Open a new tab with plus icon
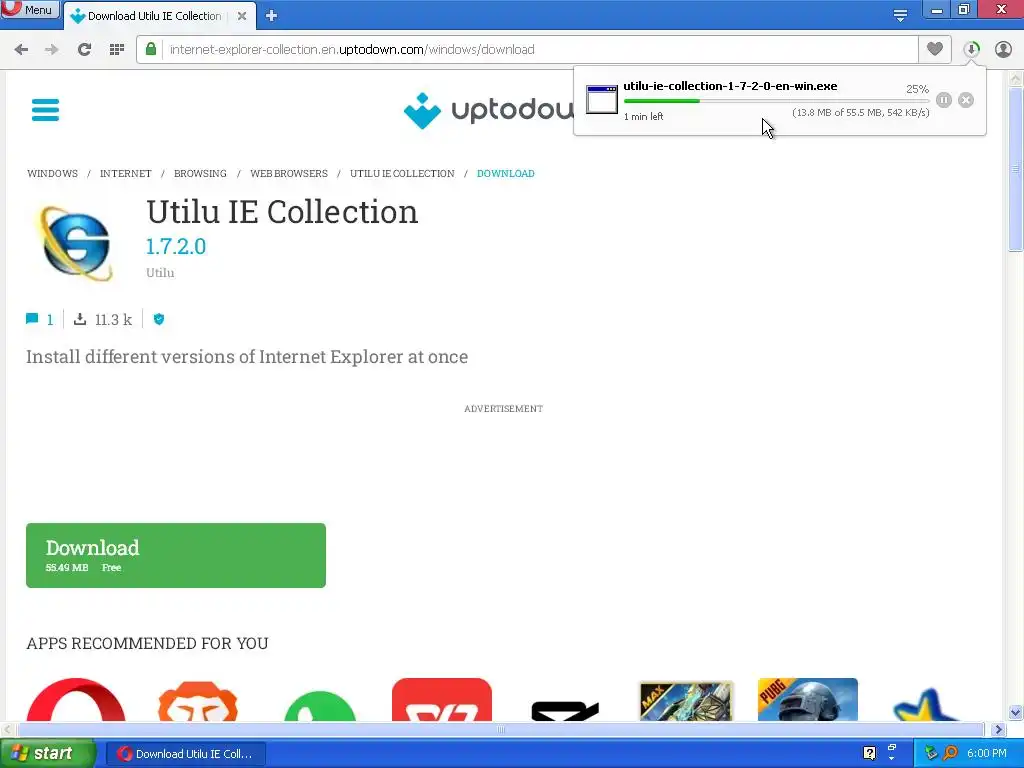Screen dimensions: 1024x768 click(272, 16)
